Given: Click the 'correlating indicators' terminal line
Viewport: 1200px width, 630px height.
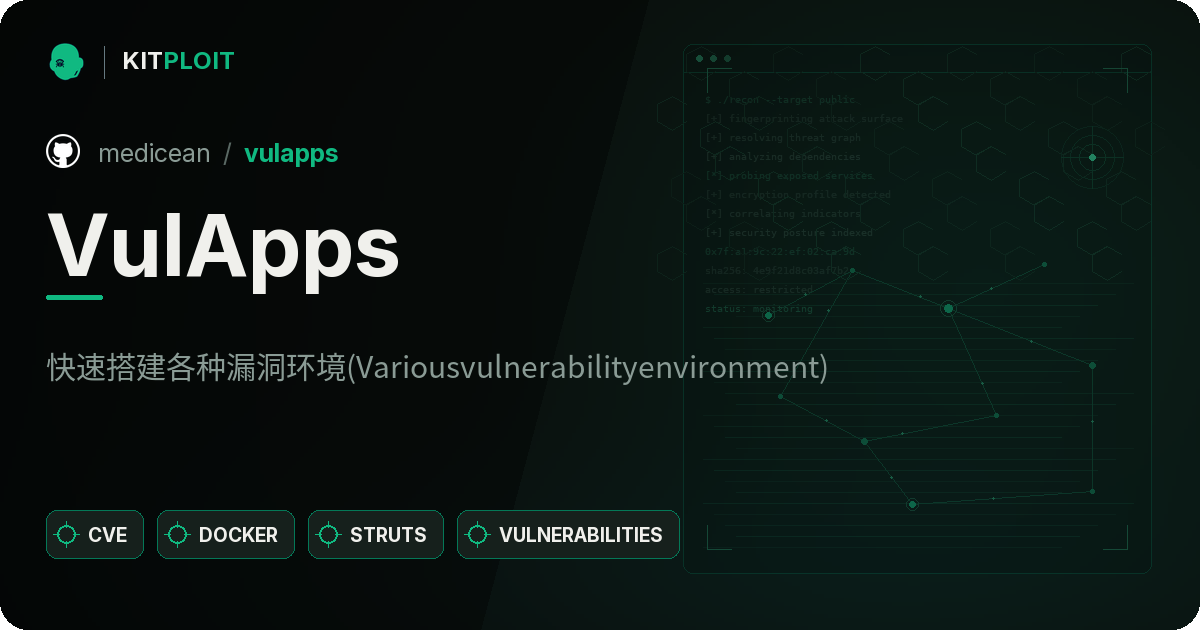Looking at the screenshot, I should 782,214.
